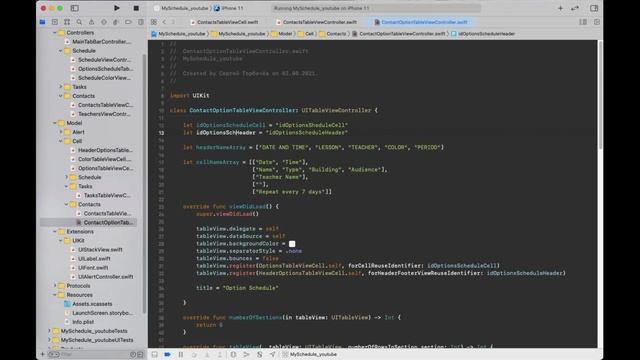Open the Symbol navigator
The image size is (640, 360).
(x=67, y=22)
